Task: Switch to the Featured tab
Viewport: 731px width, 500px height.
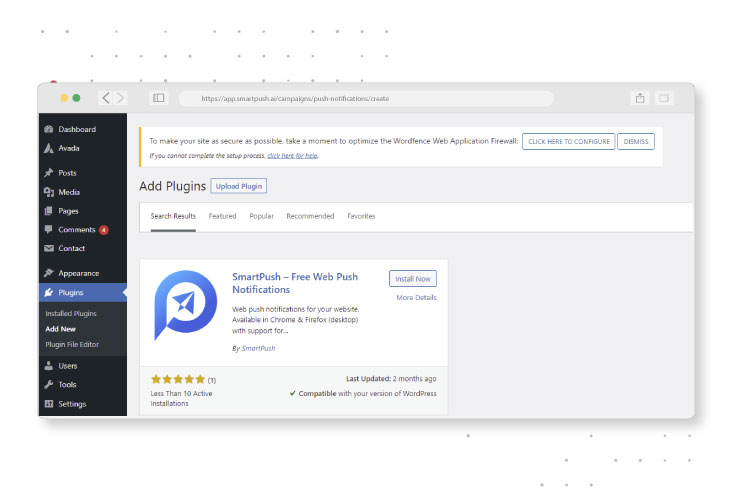Action: click(222, 216)
